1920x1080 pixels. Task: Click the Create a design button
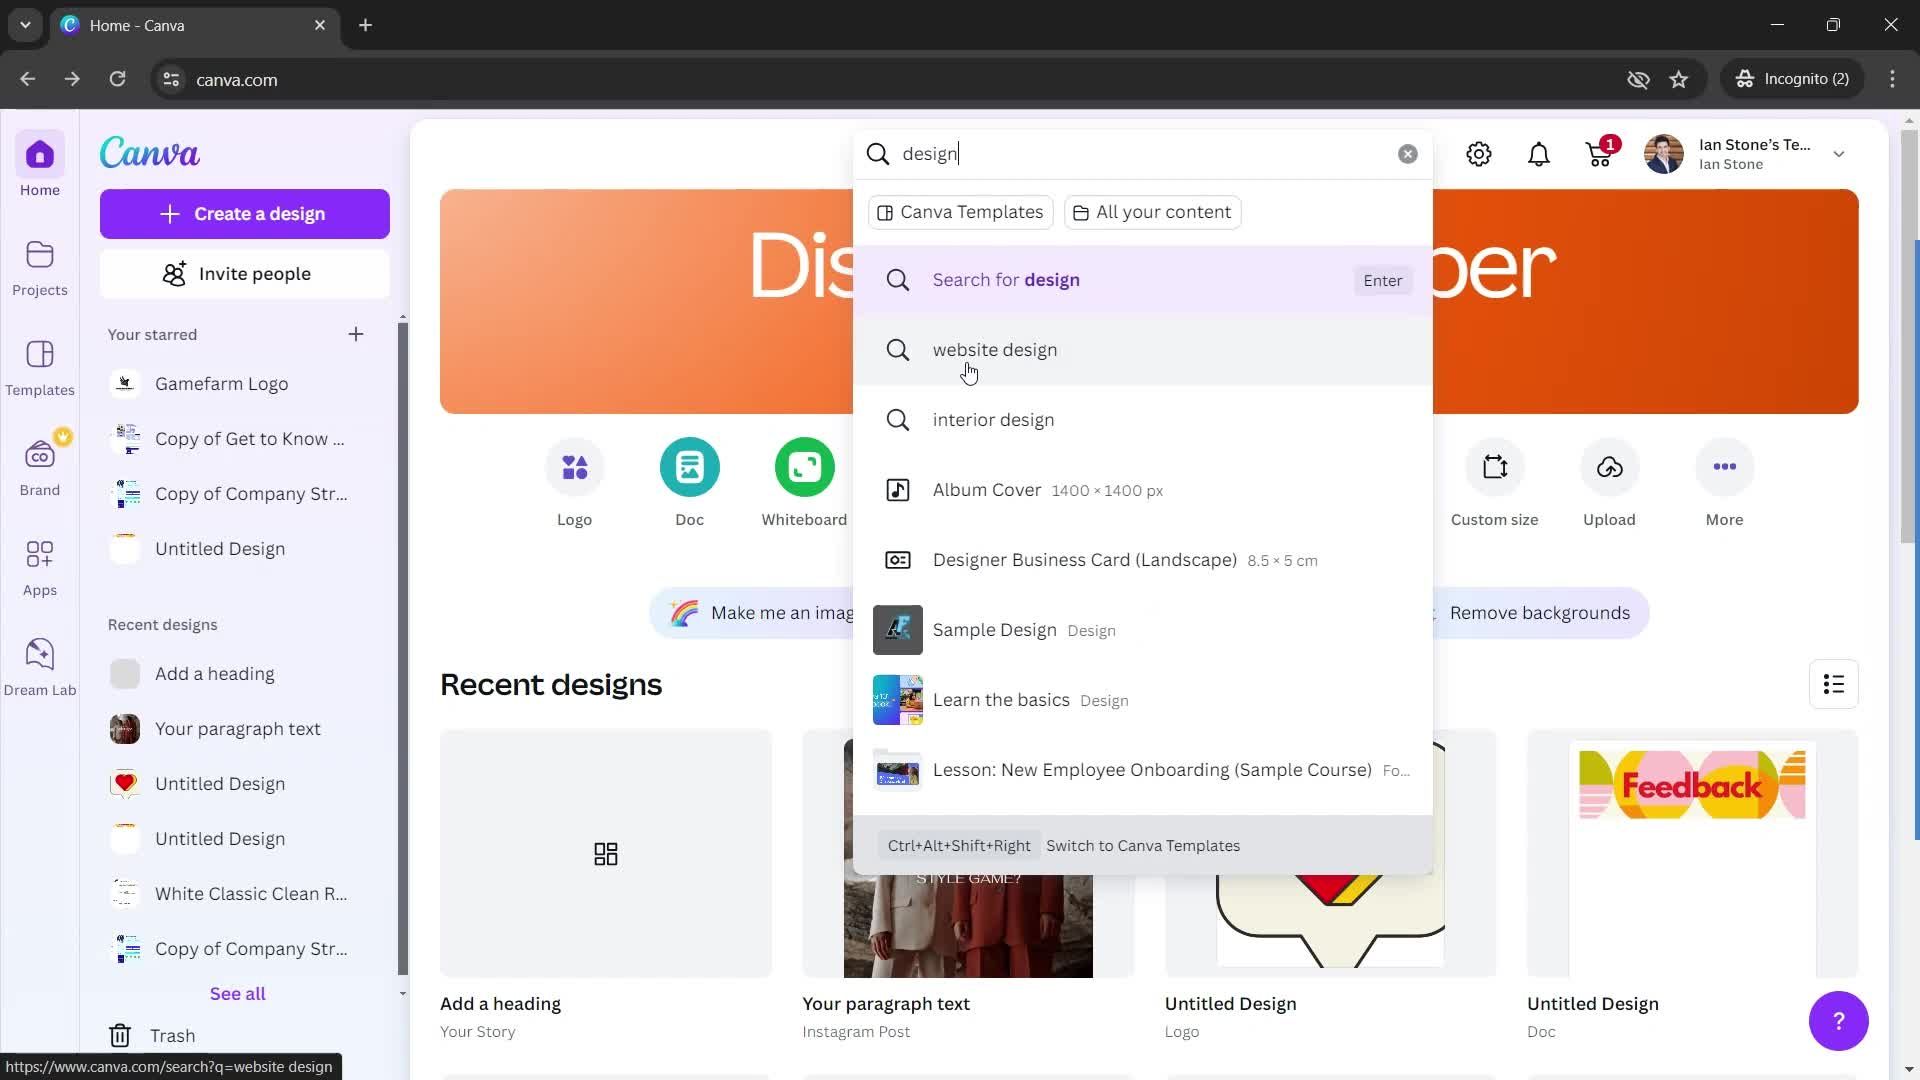[x=245, y=214]
